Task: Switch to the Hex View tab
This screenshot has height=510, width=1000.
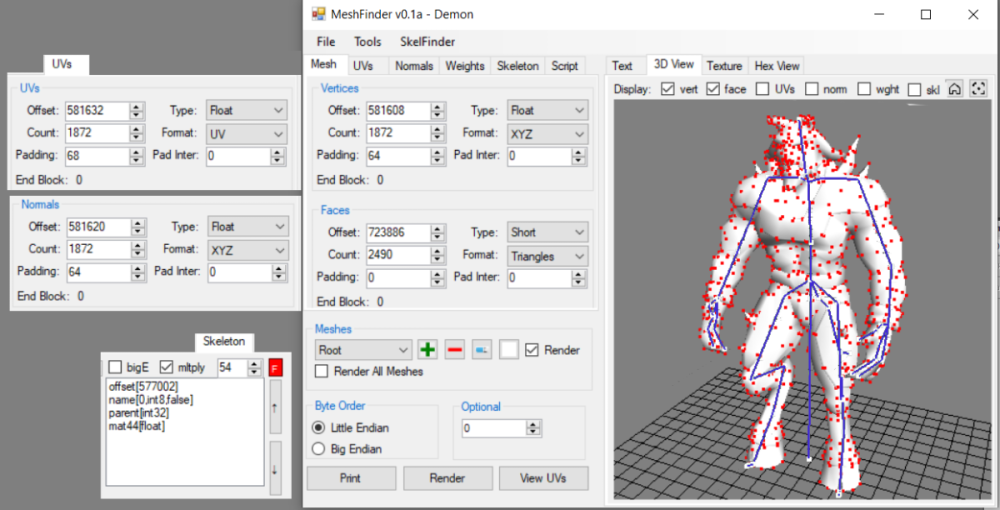Action: click(x=777, y=66)
